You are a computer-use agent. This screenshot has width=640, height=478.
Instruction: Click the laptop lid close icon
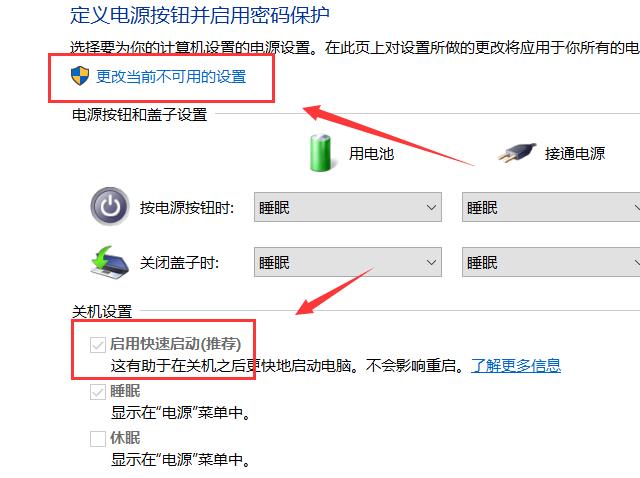coord(109,262)
